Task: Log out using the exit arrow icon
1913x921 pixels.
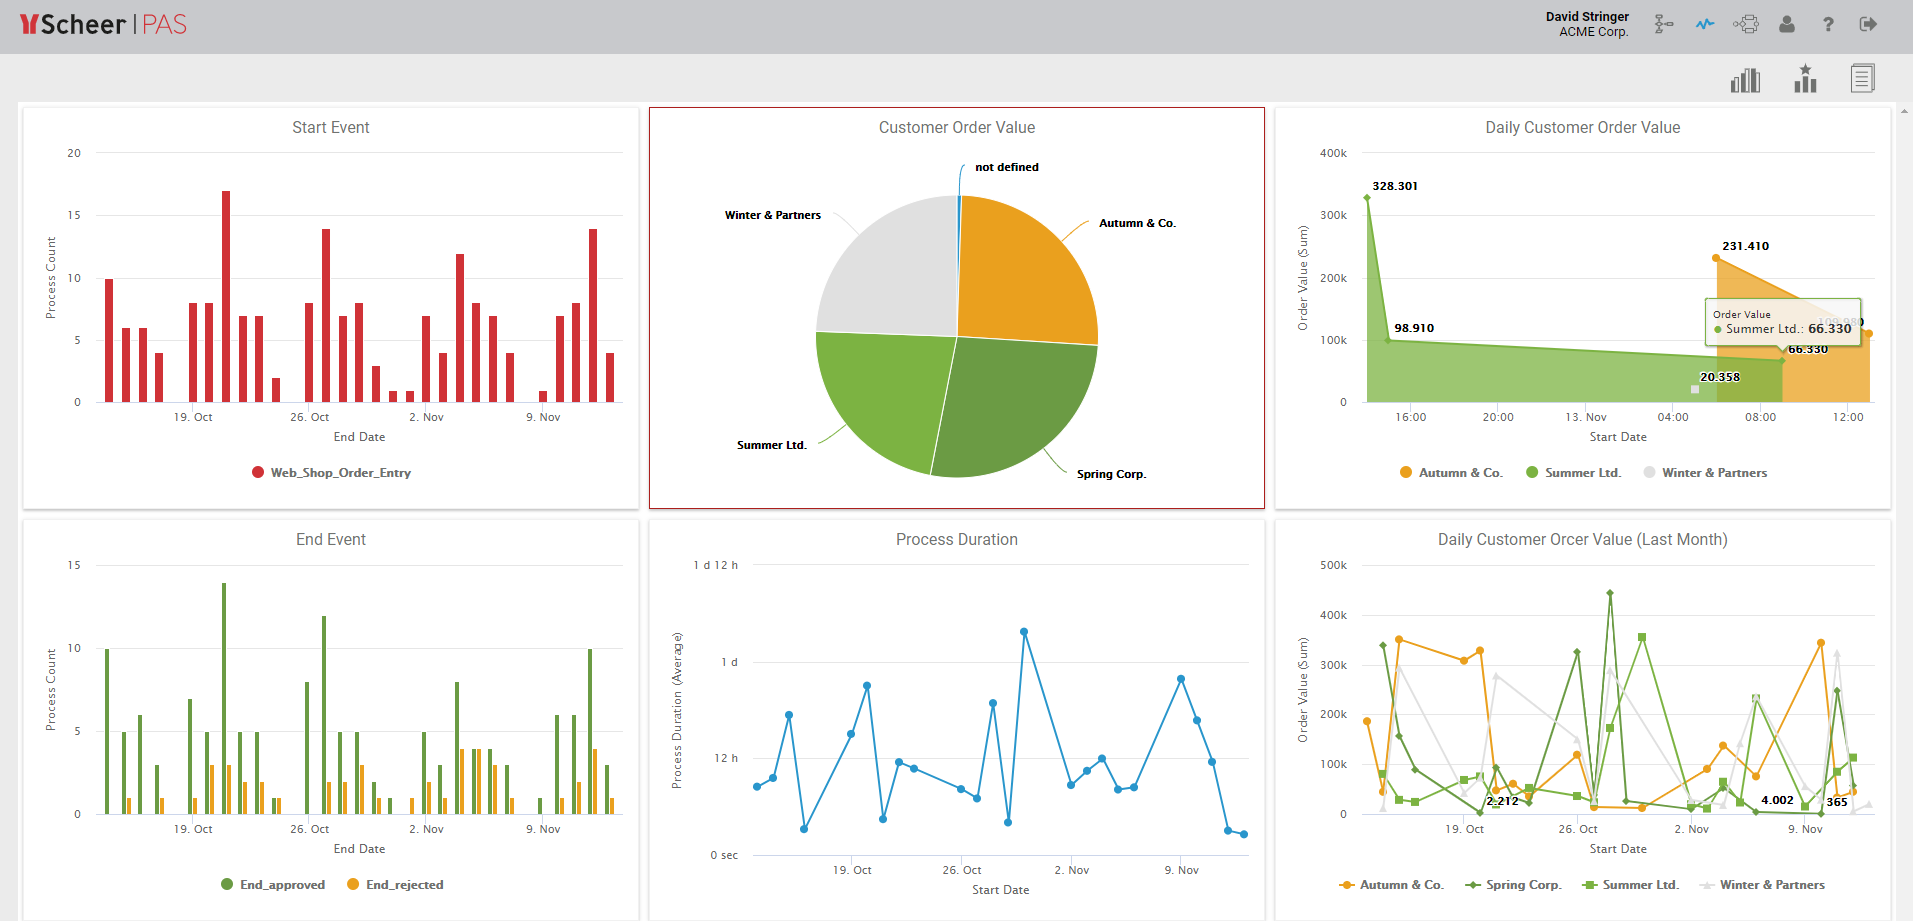Action: pyautogui.click(x=1868, y=24)
